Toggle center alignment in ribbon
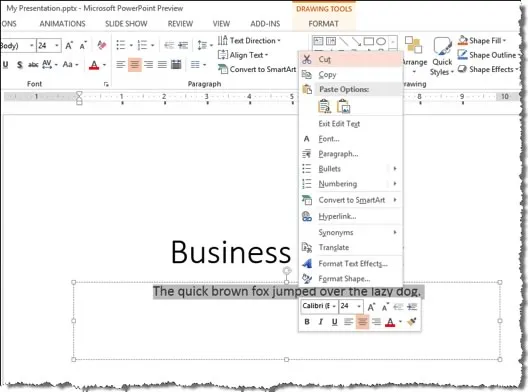 [x=135, y=64]
